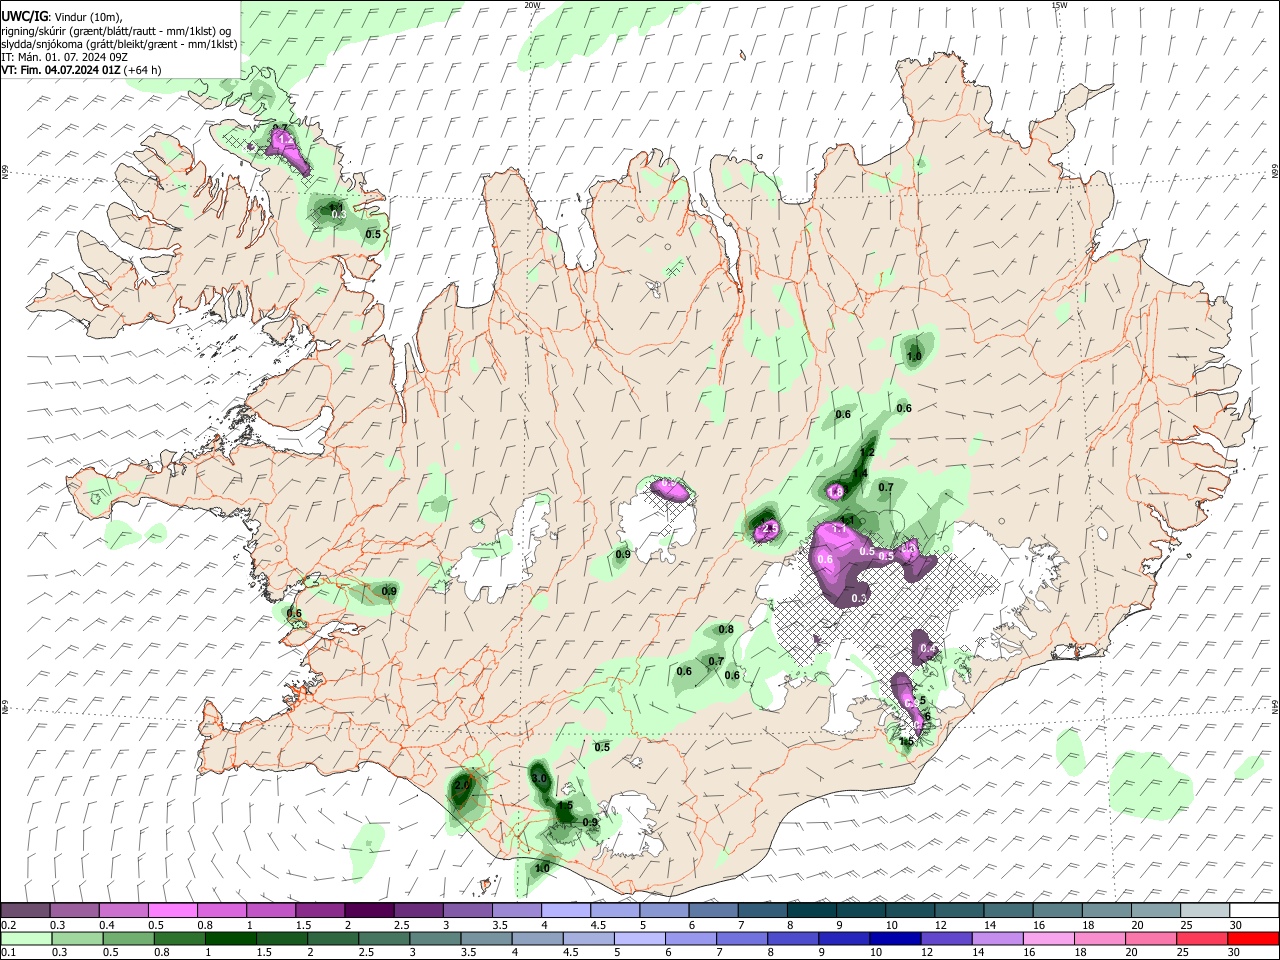Select the upper legend swatch between 20 and 25
This screenshot has height=960, width=1280.
pos(1154,911)
